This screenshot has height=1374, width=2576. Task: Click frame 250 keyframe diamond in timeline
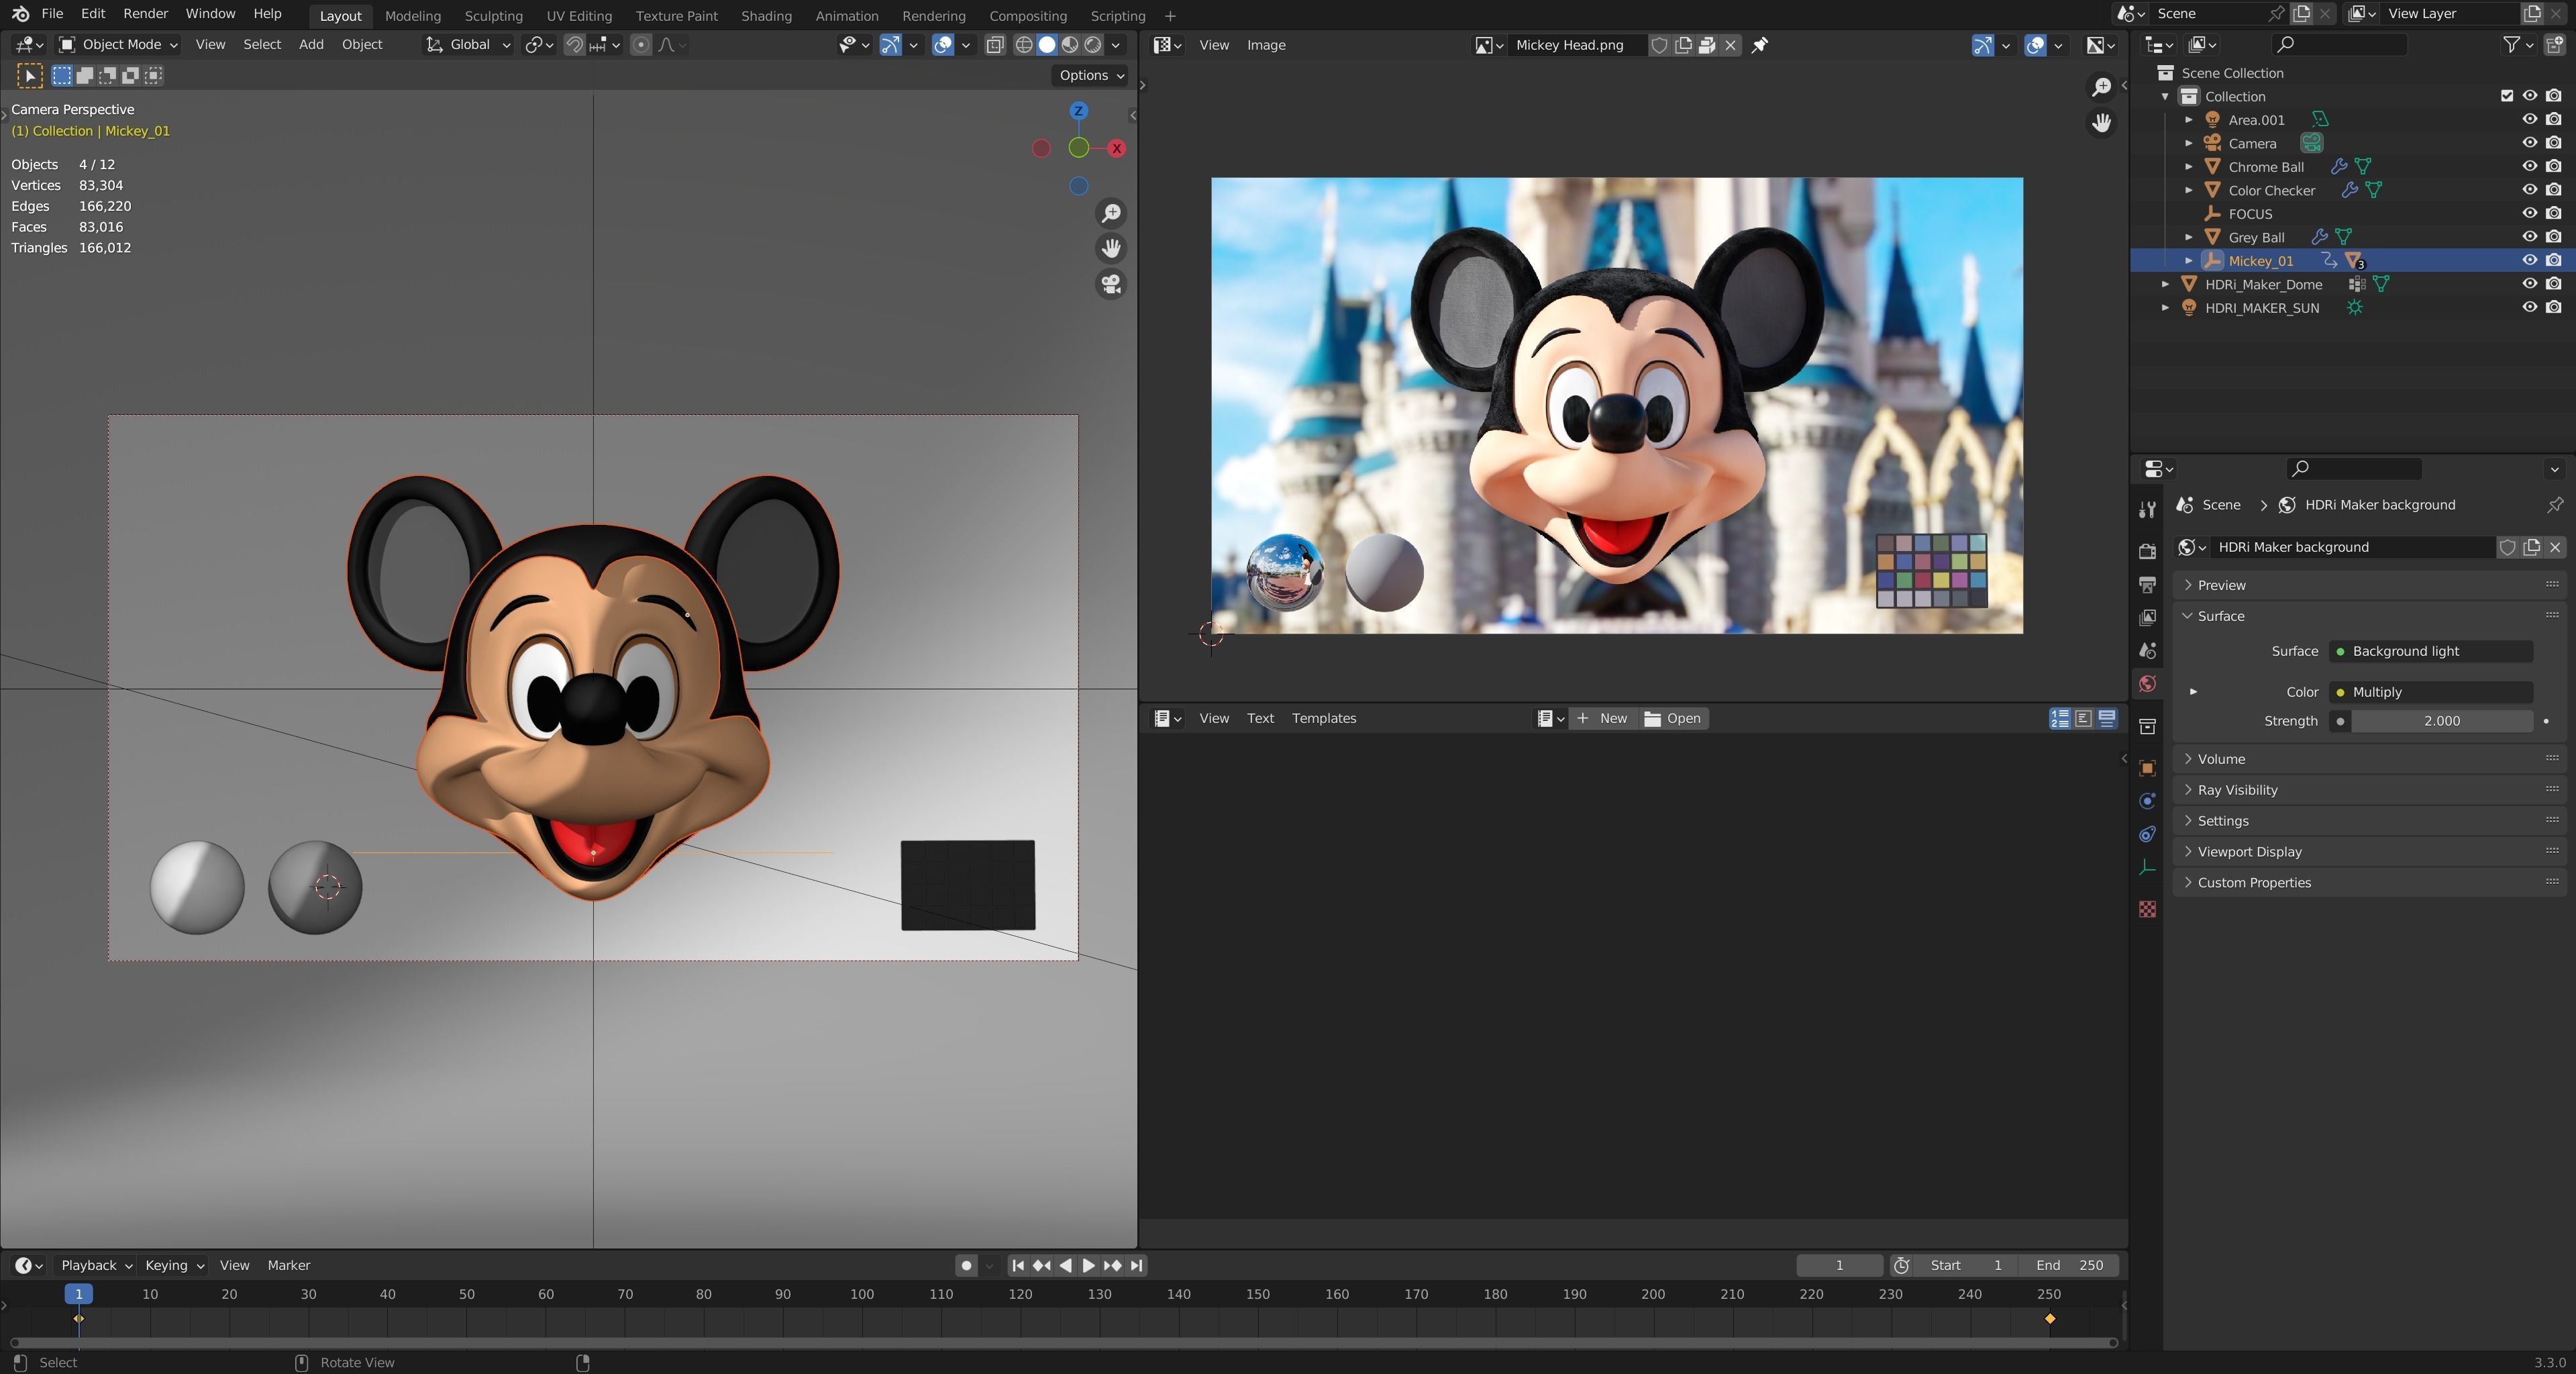[2050, 1319]
